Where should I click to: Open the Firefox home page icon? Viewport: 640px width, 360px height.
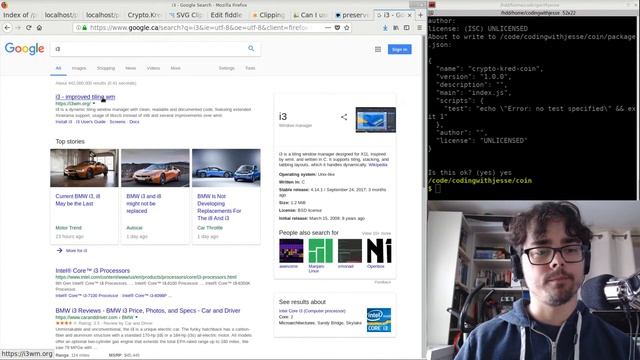[39, 28]
